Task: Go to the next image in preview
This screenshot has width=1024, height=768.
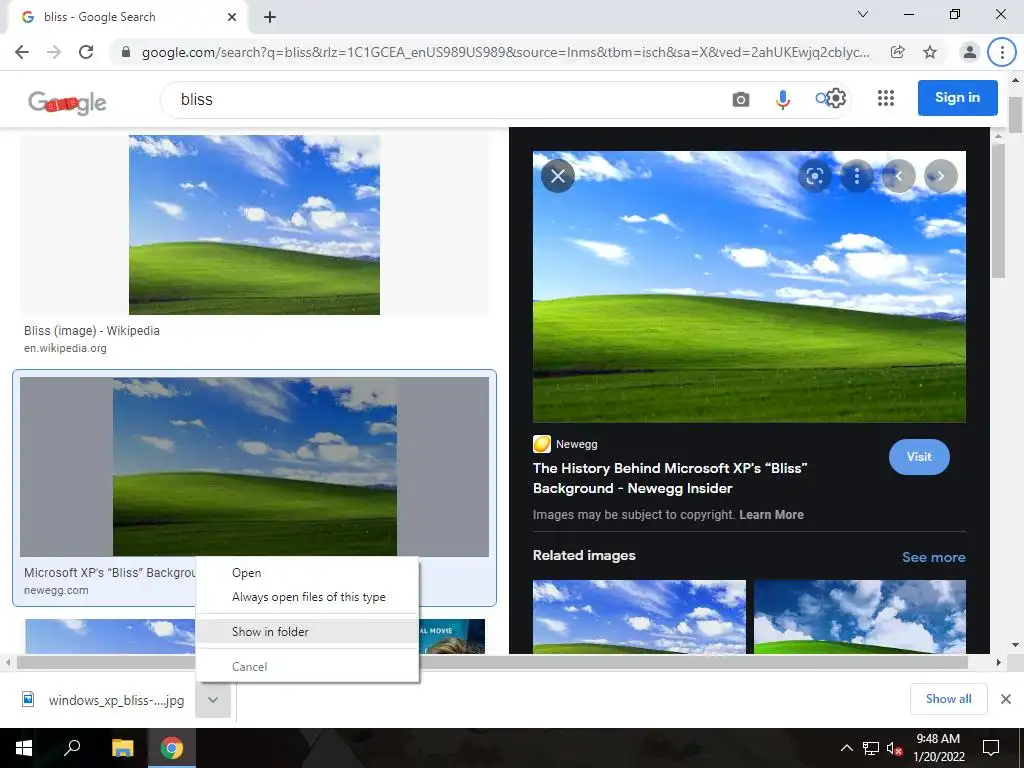Action: [x=940, y=176]
